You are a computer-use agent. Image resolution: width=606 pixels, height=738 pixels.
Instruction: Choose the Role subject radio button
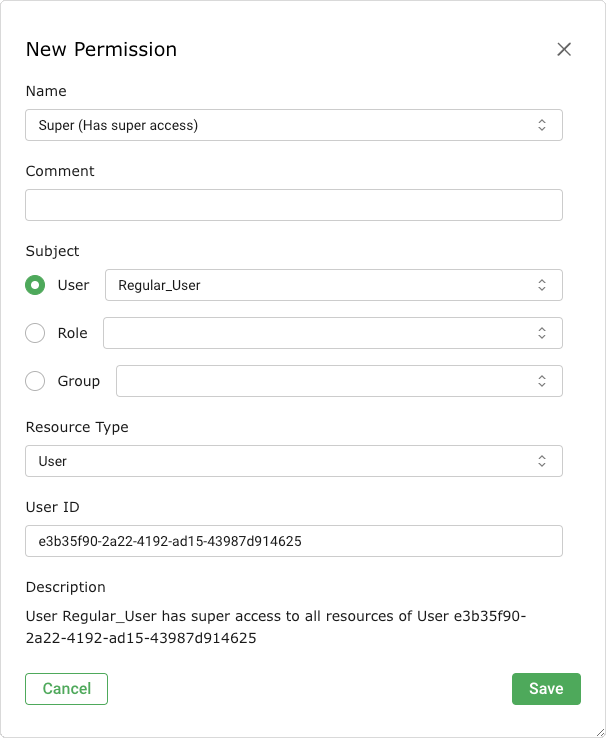click(35, 333)
